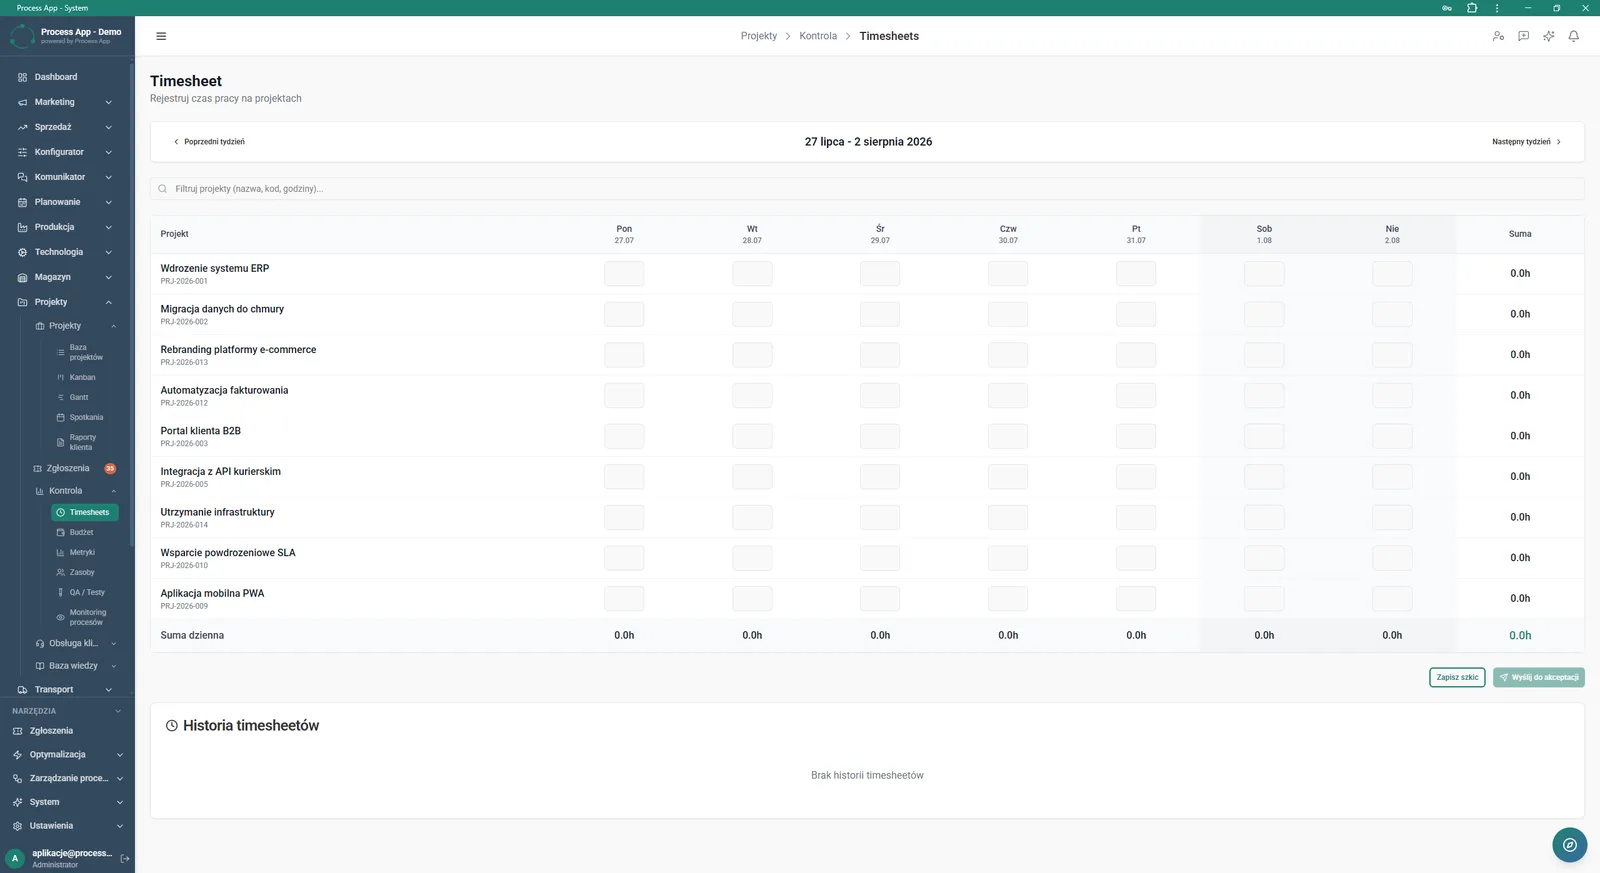This screenshot has height=873, width=1600.
Task: Open Zgłoszenia item with badge 35
Action: (x=75, y=468)
